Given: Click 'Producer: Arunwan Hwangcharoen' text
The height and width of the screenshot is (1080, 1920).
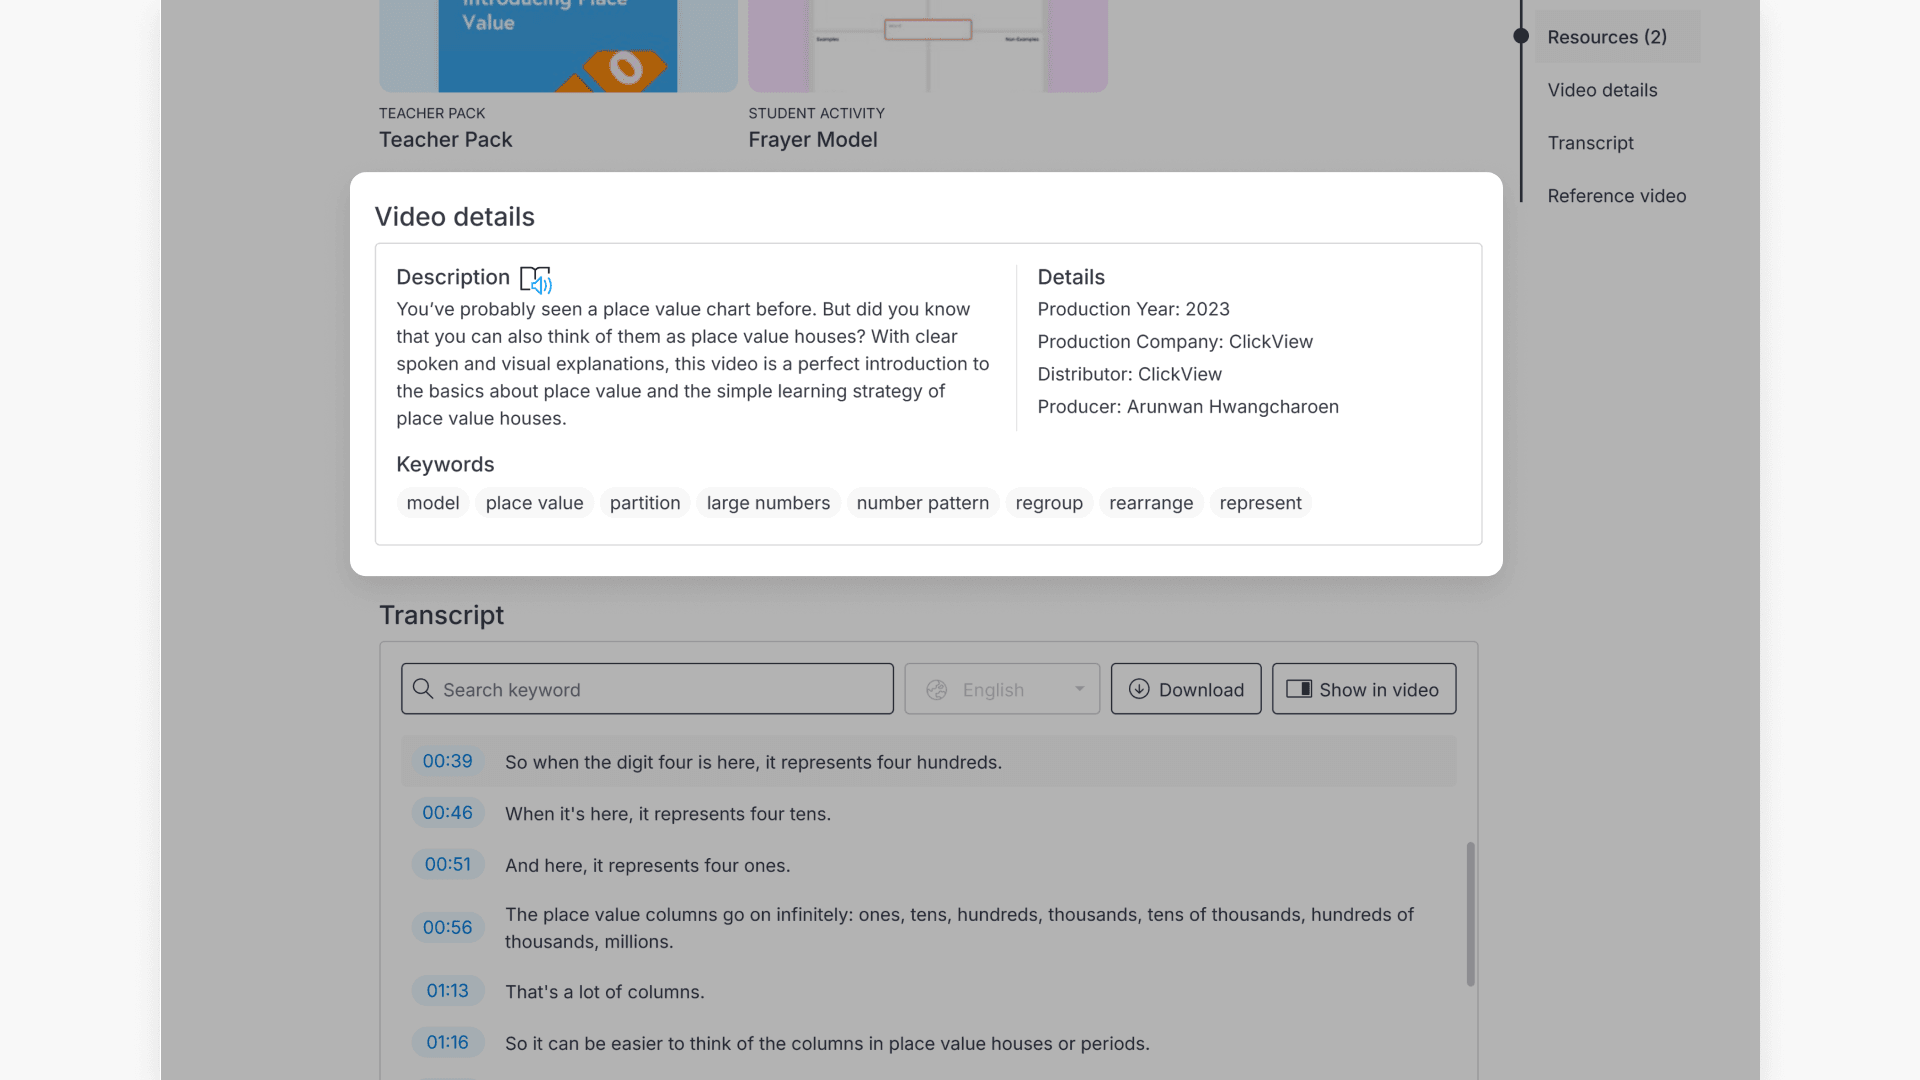Looking at the screenshot, I should tap(1188, 407).
